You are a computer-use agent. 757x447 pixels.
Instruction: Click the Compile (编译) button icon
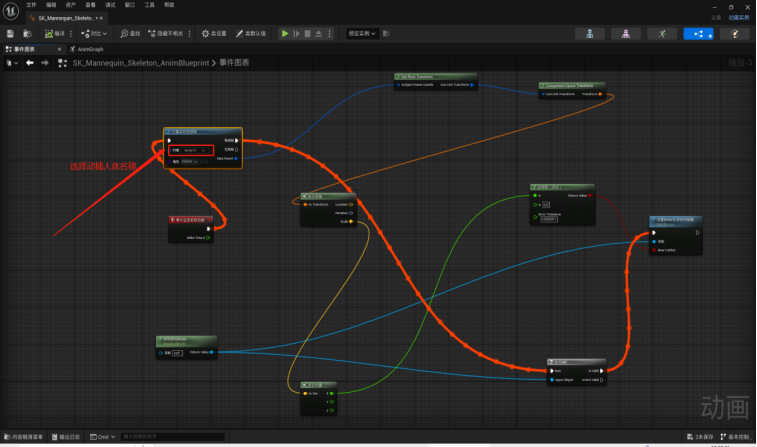click(x=49, y=33)
